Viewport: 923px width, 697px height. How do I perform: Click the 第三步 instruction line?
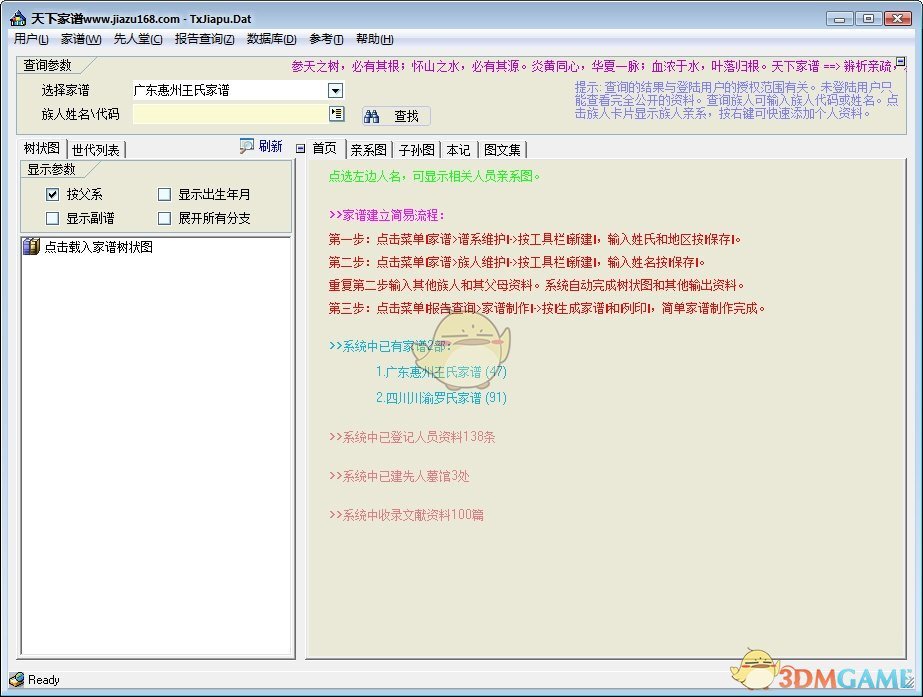pyautogui.click(x=546, y=308)
